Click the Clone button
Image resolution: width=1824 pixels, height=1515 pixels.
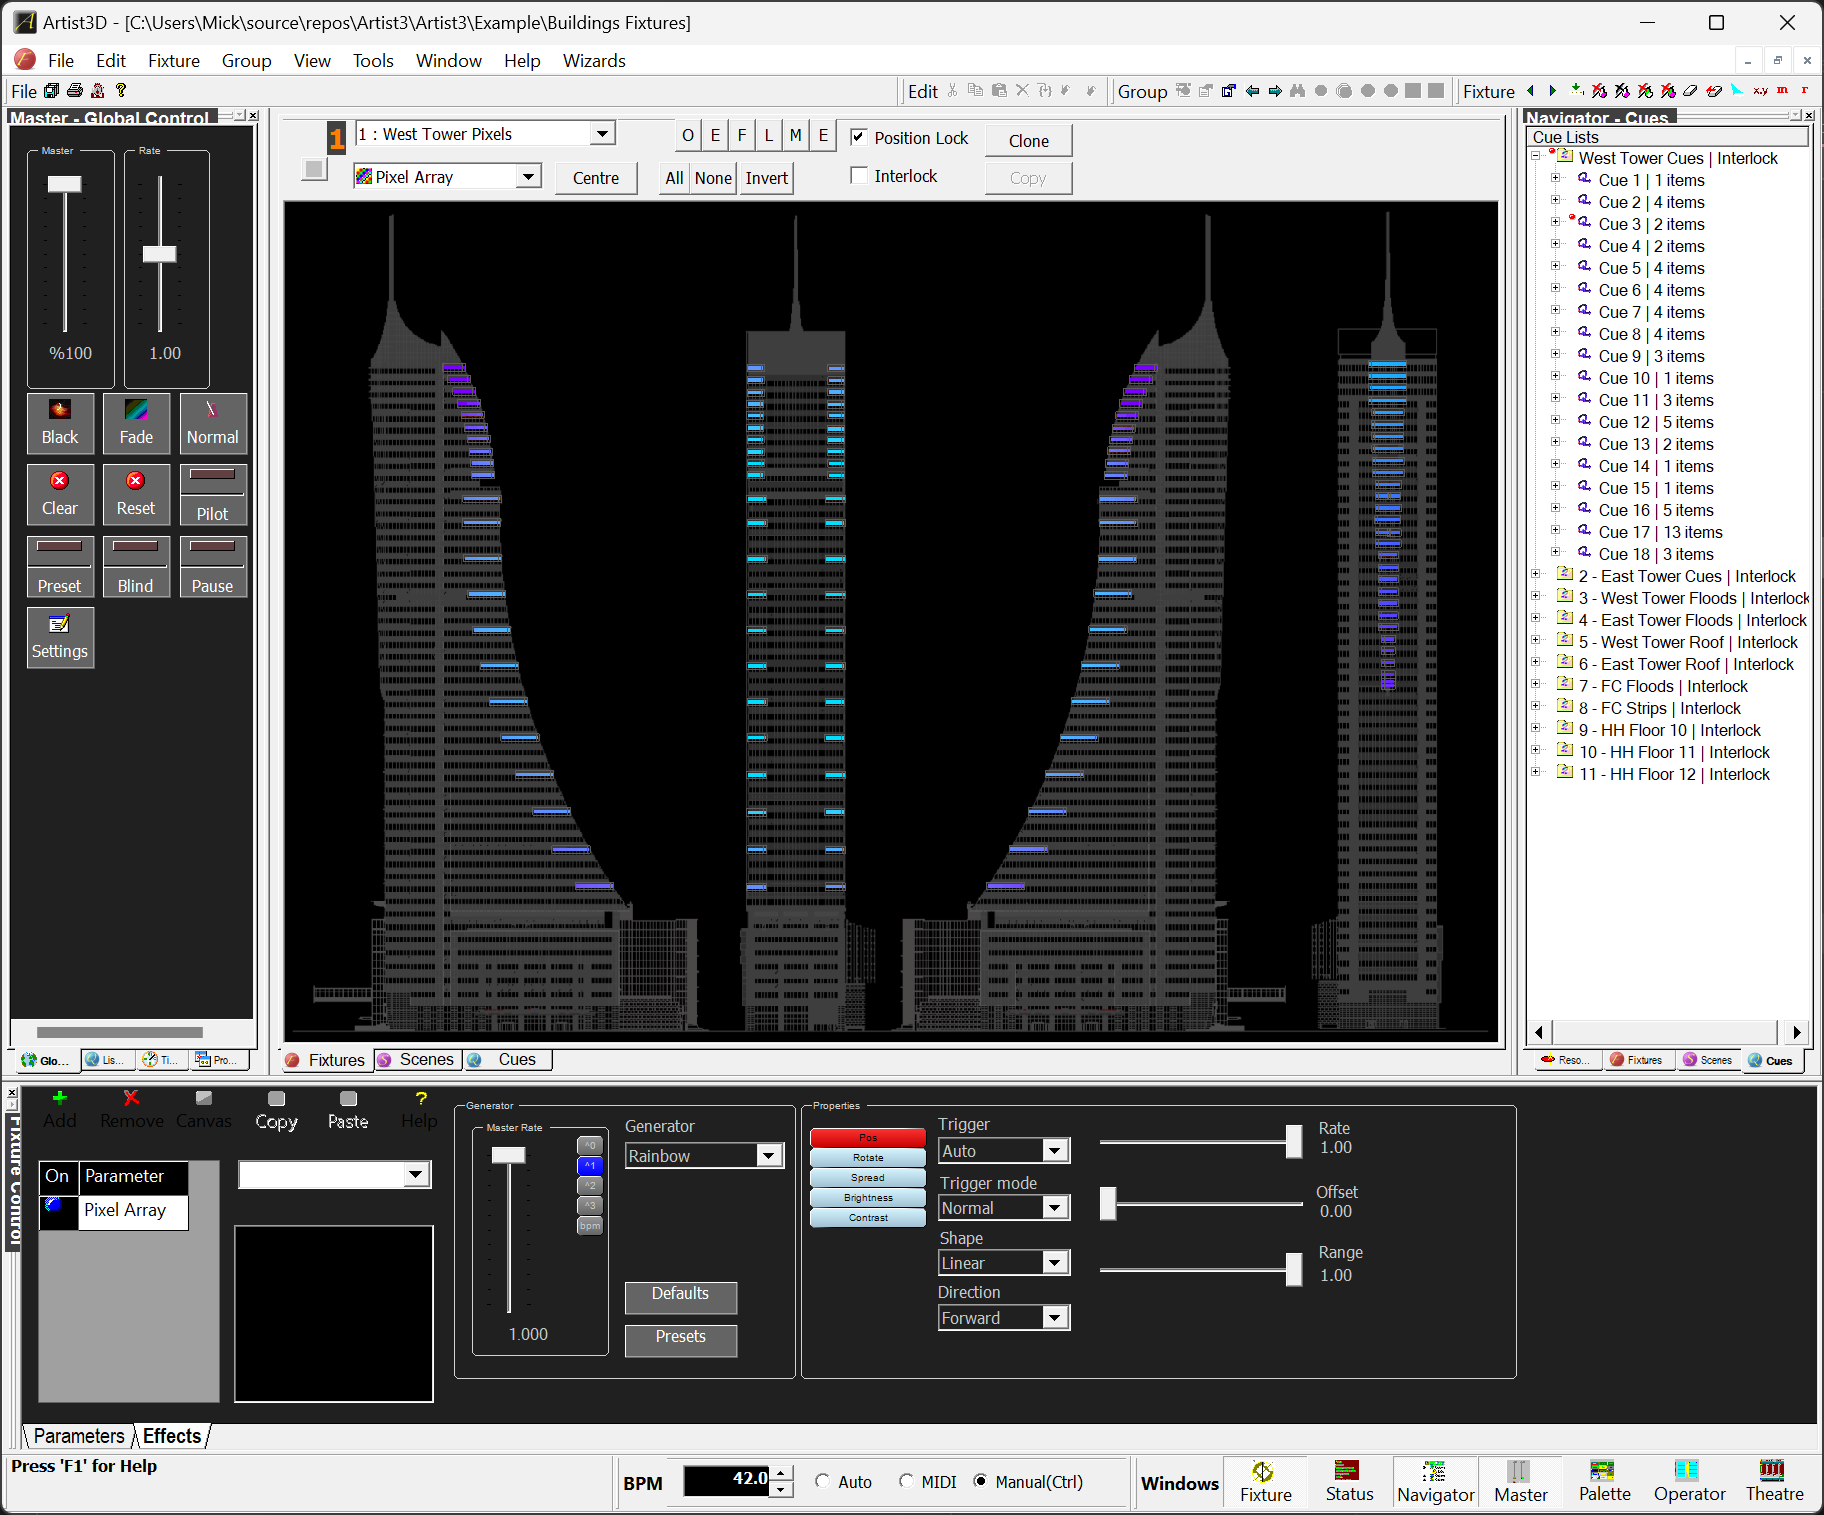1028,141
